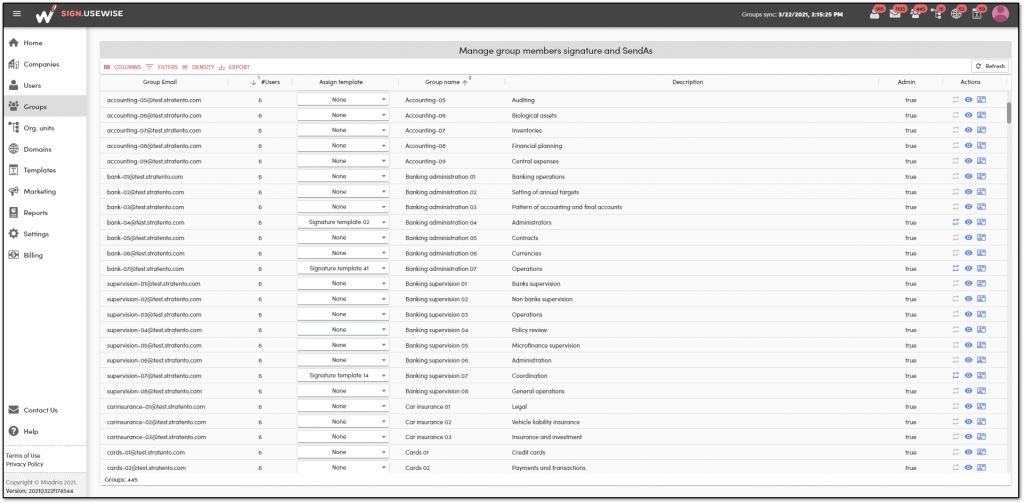Change table Density setting

(199, 67)
